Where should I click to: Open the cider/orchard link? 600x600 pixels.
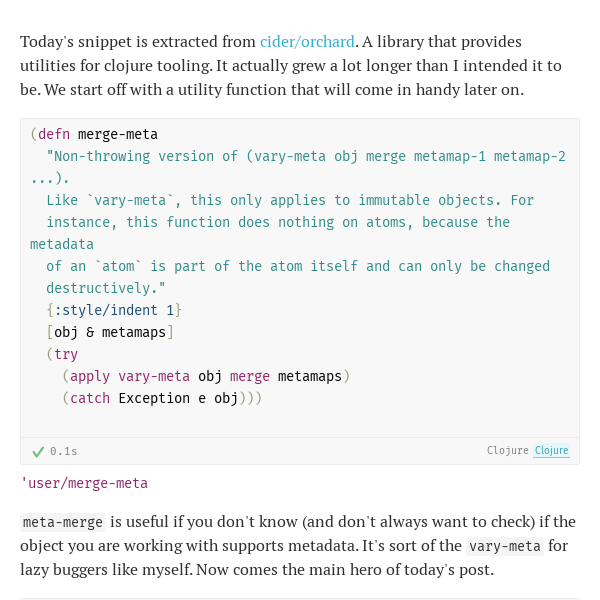307,42
